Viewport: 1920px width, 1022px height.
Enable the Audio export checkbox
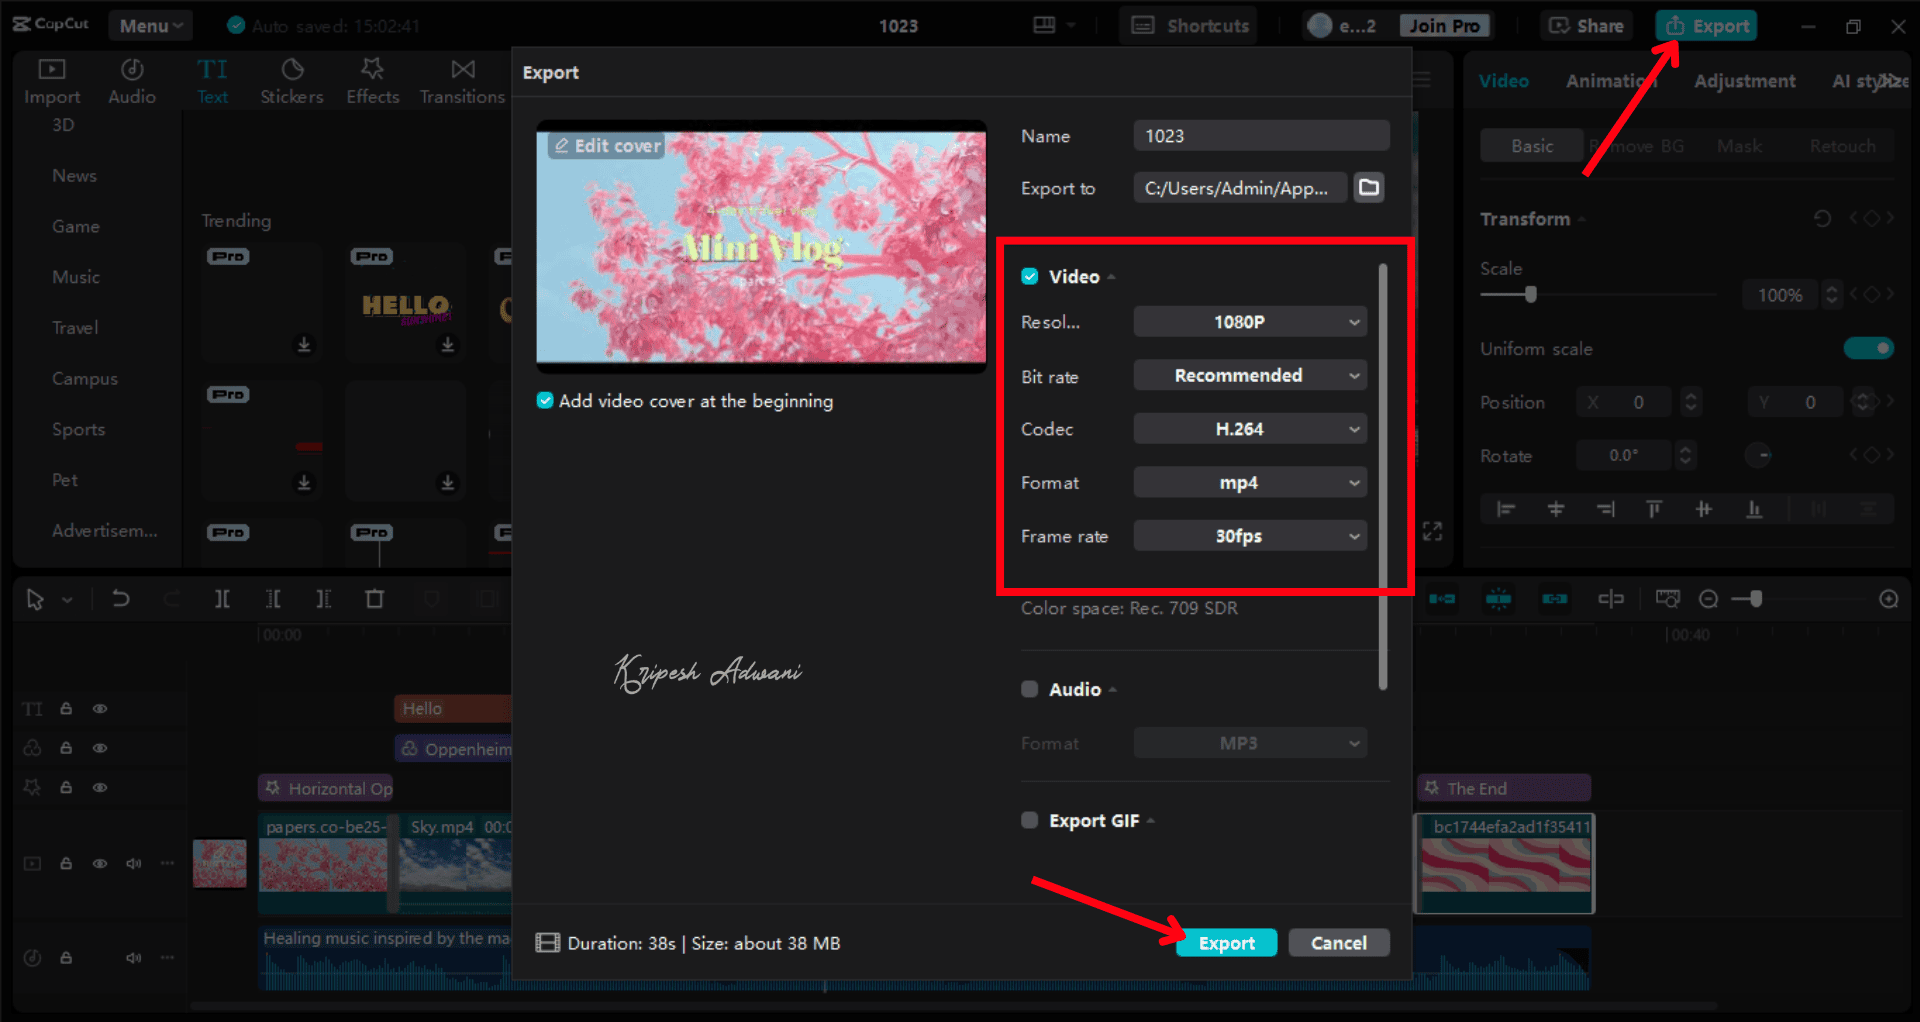click(1030, 689)
